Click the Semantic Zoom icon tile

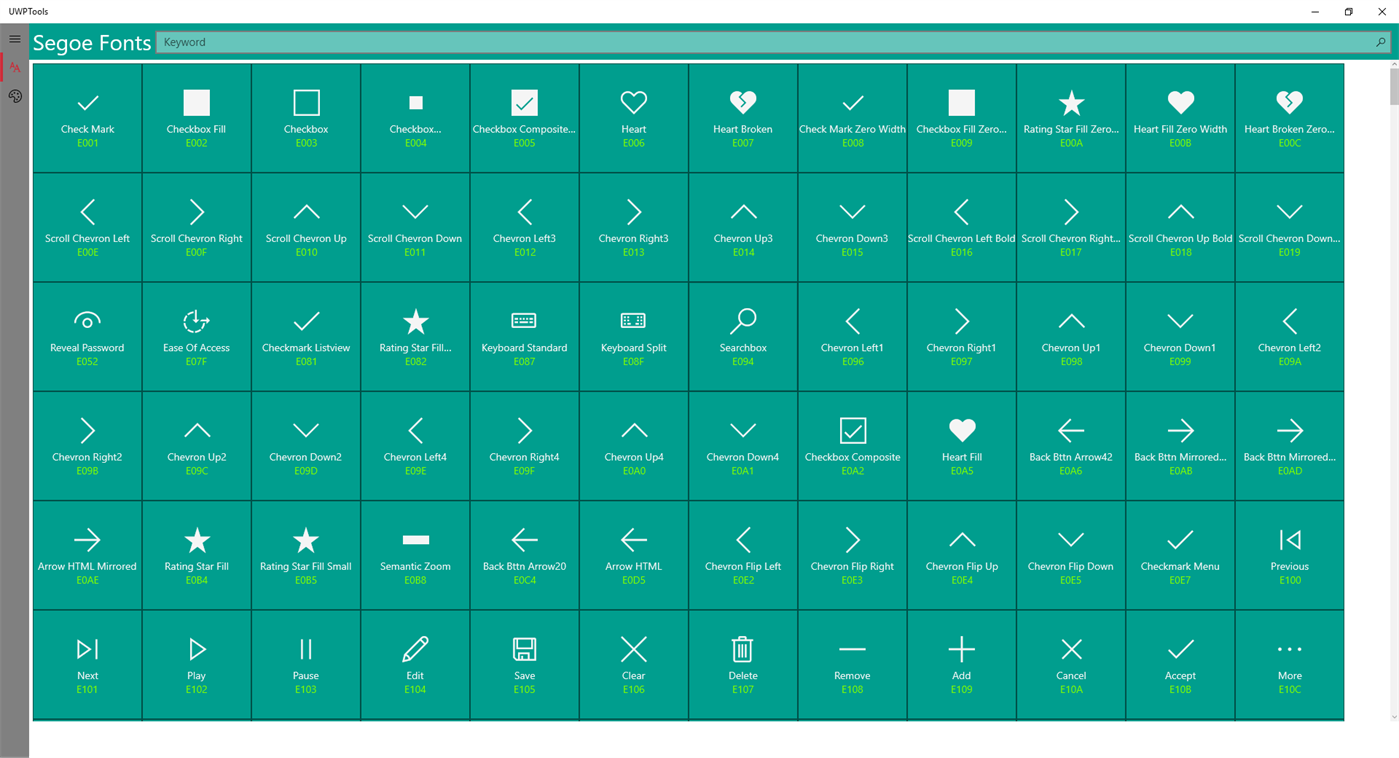tap(415, 553)
